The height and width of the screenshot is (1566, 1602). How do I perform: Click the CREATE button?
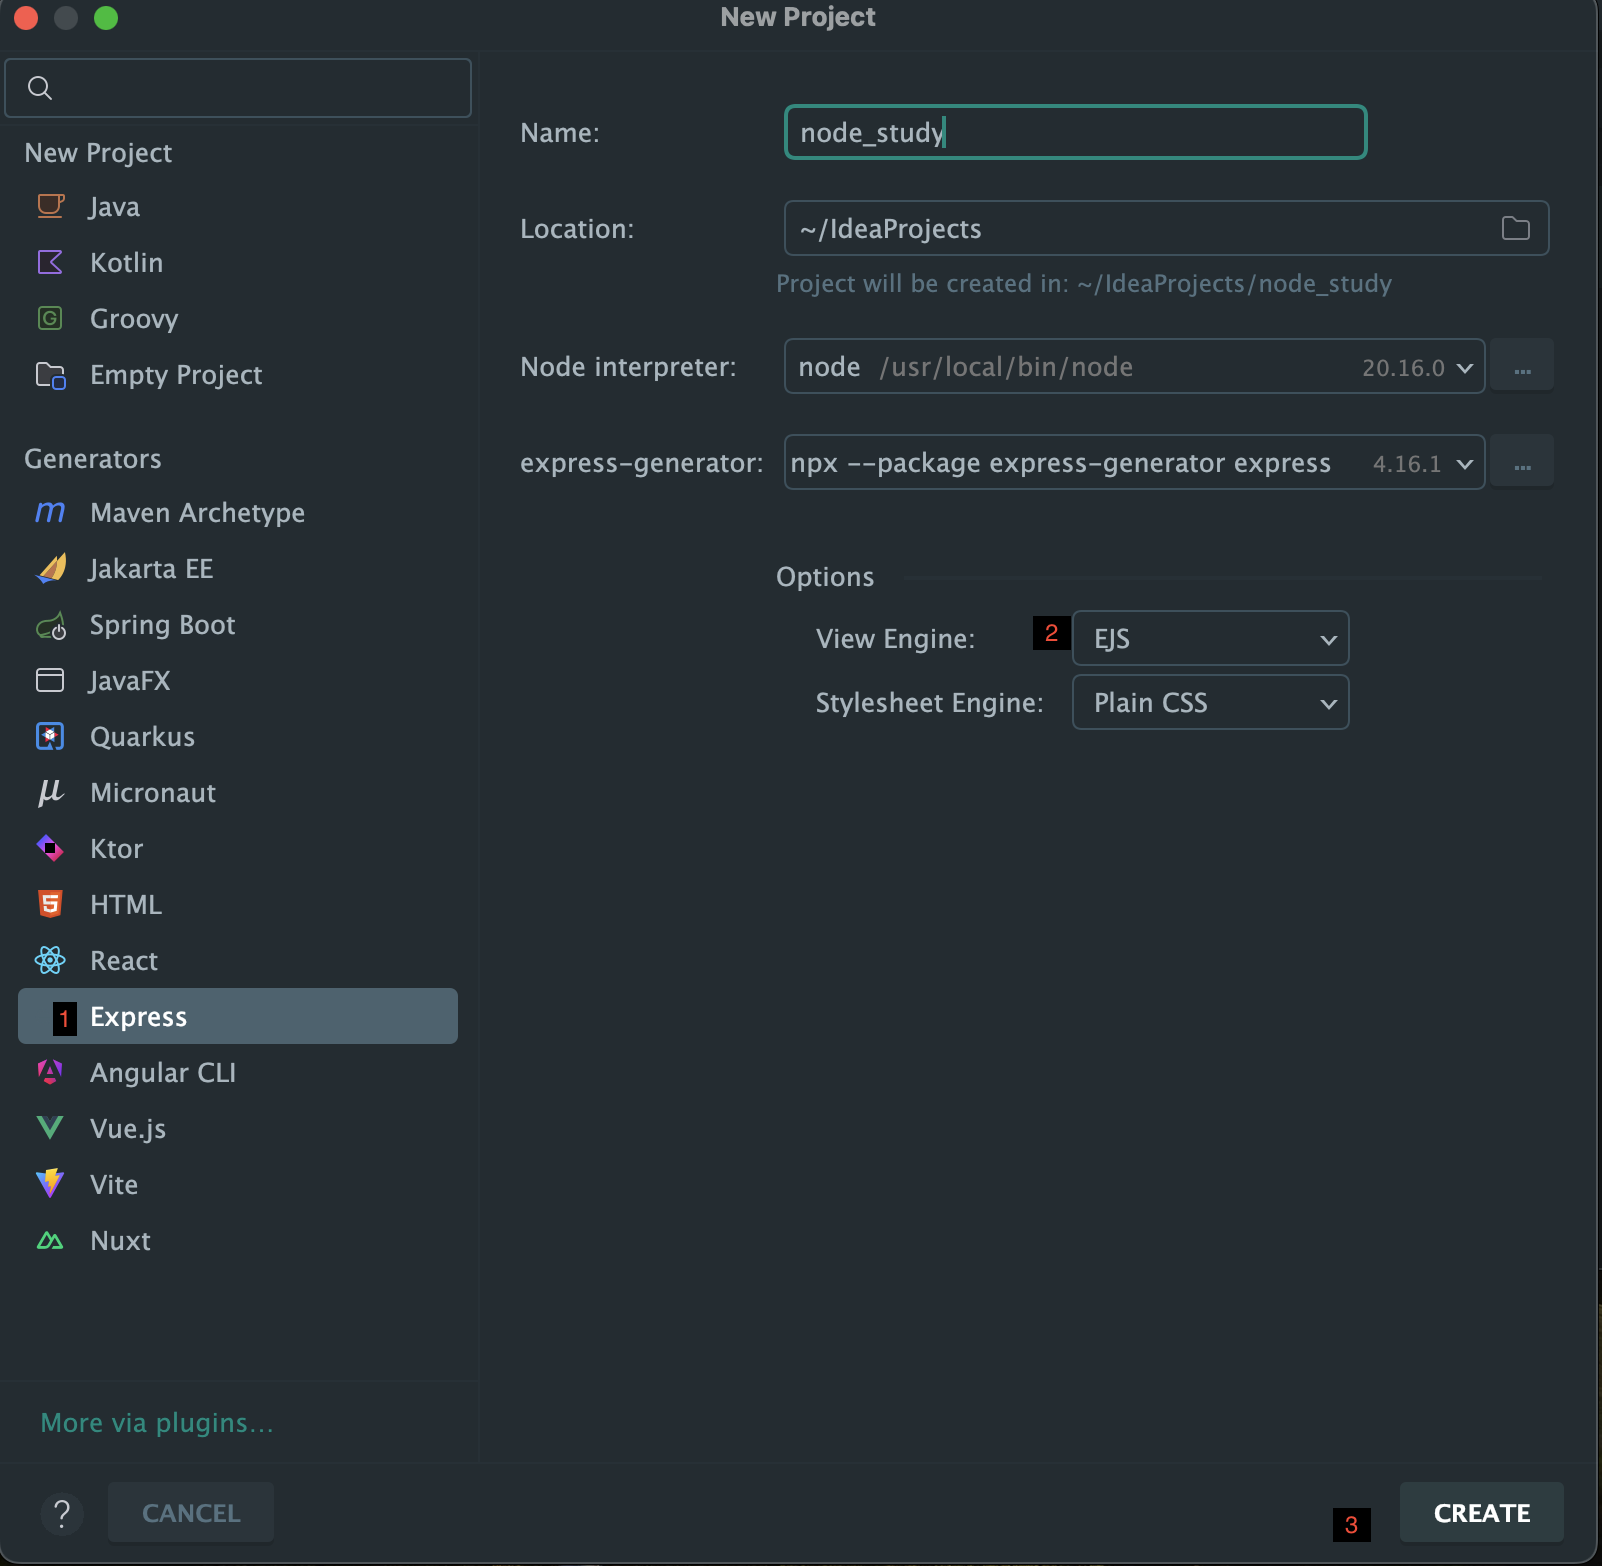click(x=1482, y=1513)
